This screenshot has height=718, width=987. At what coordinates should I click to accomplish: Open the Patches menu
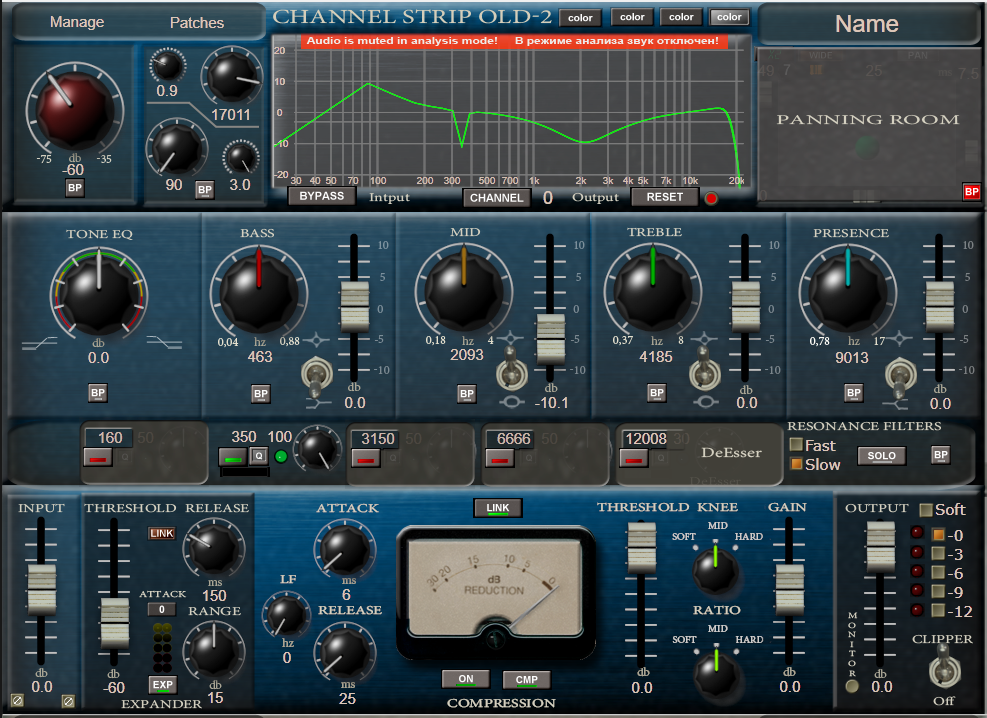pos(196,23)
